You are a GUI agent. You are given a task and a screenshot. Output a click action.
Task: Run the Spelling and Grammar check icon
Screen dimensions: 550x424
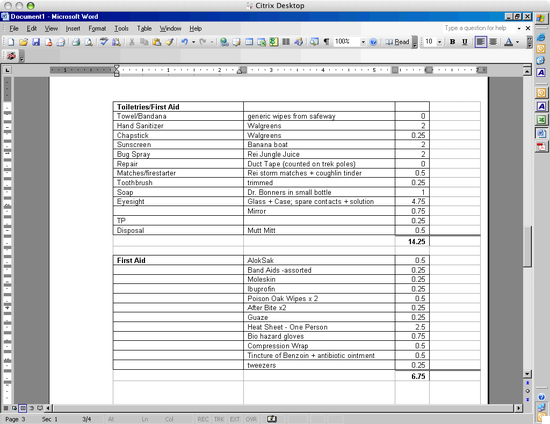click(x=104, y=42)
